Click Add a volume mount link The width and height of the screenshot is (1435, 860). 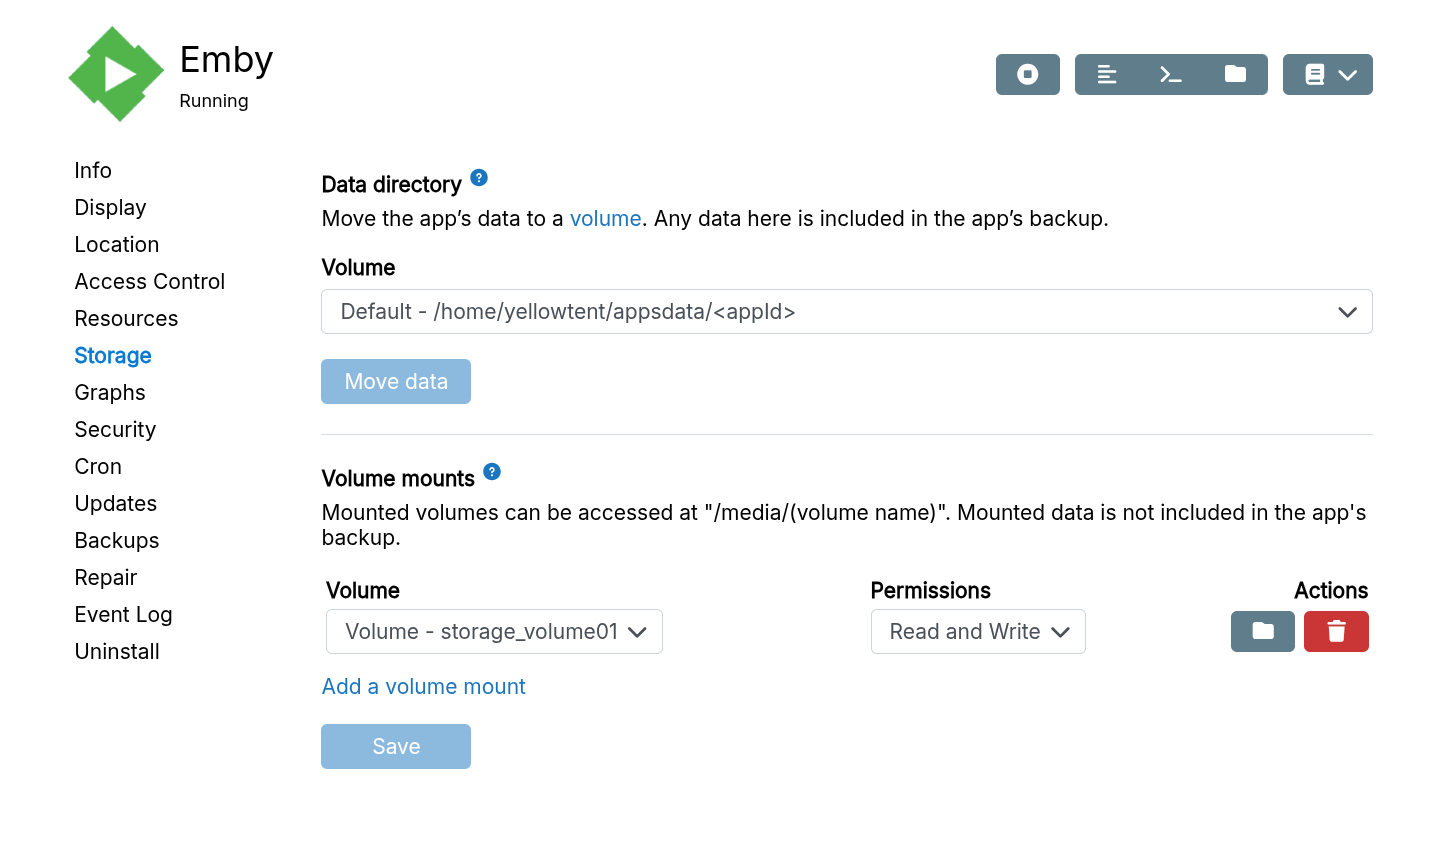pyautogui.click(x=423, y=687)
